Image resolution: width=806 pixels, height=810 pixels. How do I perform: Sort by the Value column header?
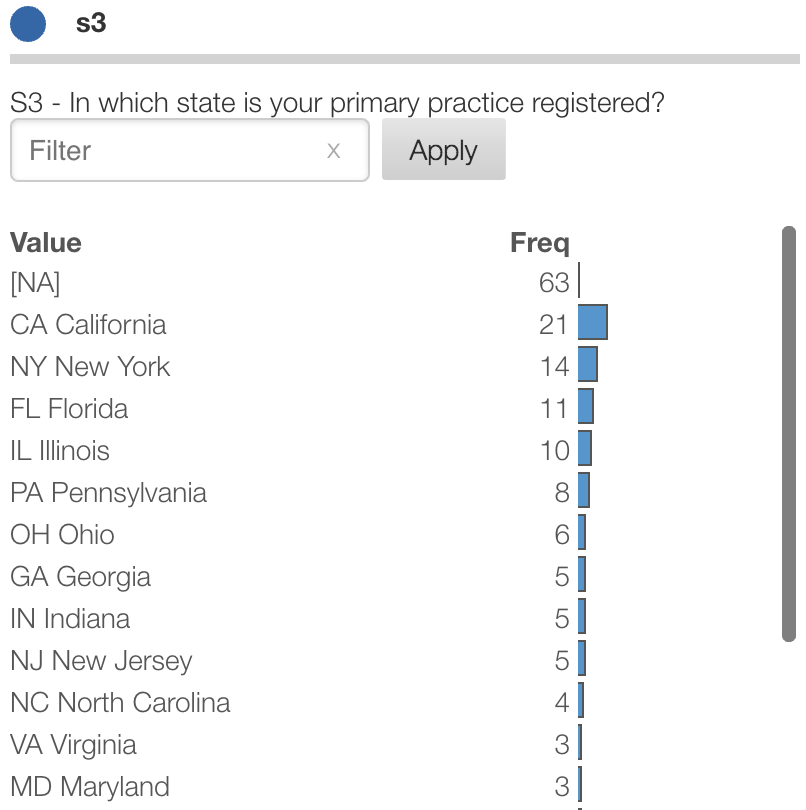tap(46, 243)
